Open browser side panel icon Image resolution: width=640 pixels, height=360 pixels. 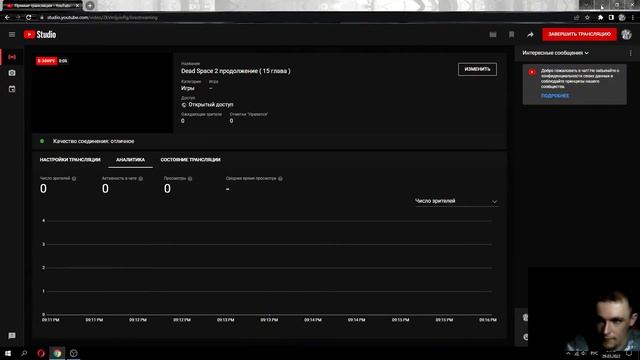611,18
